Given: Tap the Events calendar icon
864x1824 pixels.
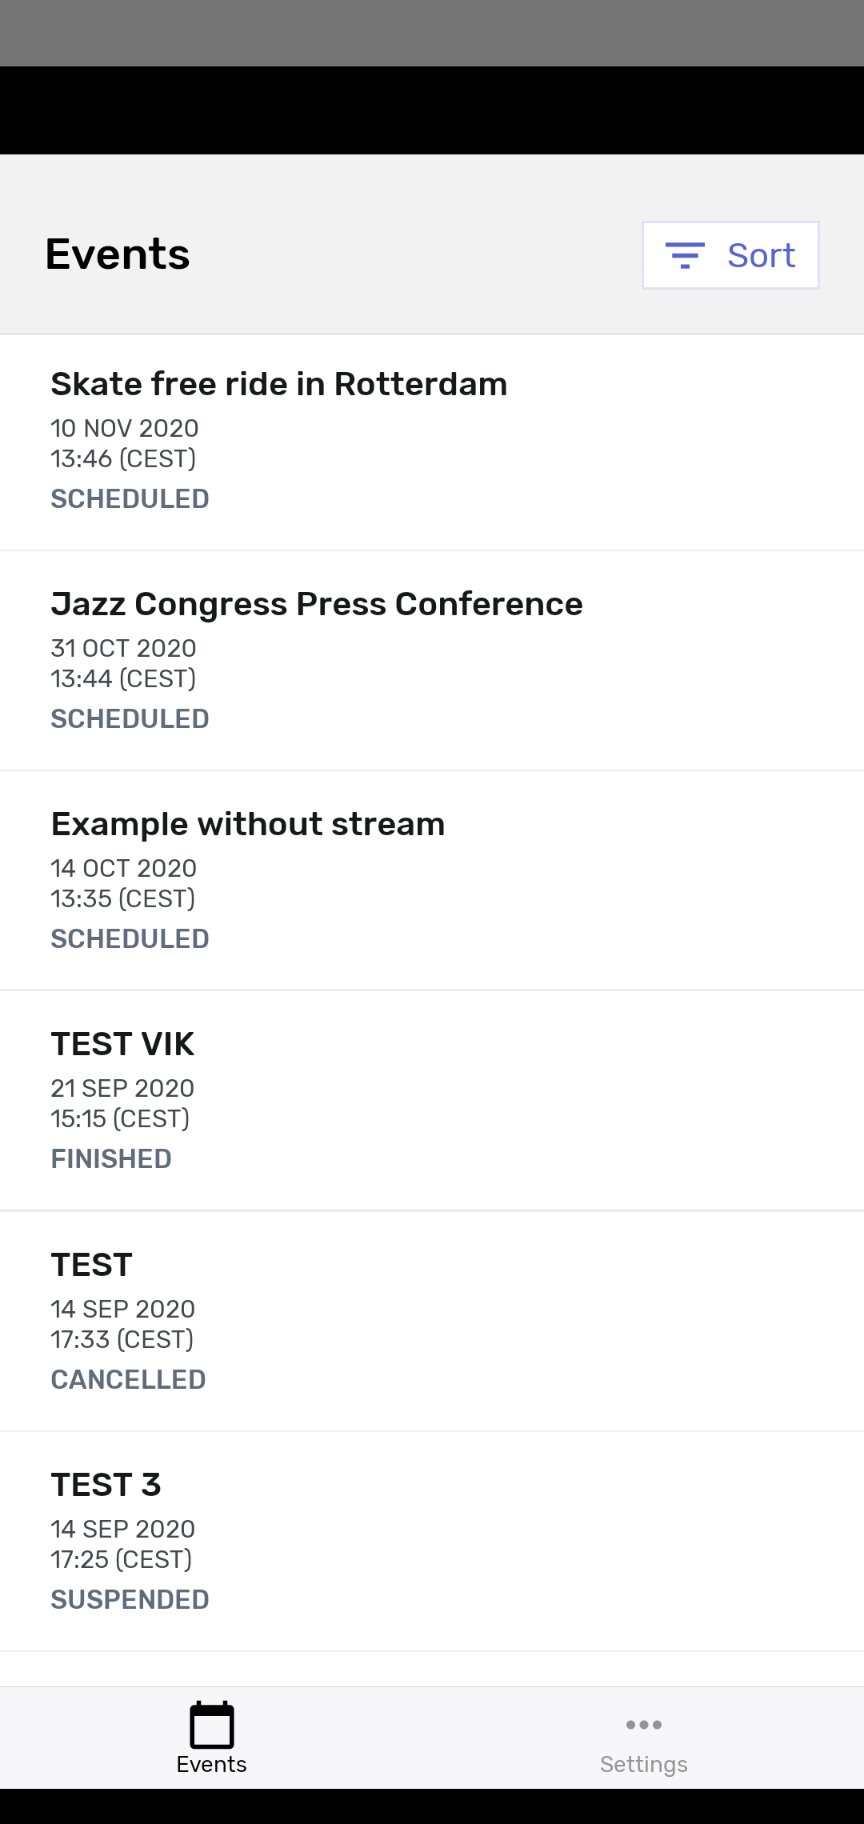Looking at the screenshot, I should [211, 1725].
